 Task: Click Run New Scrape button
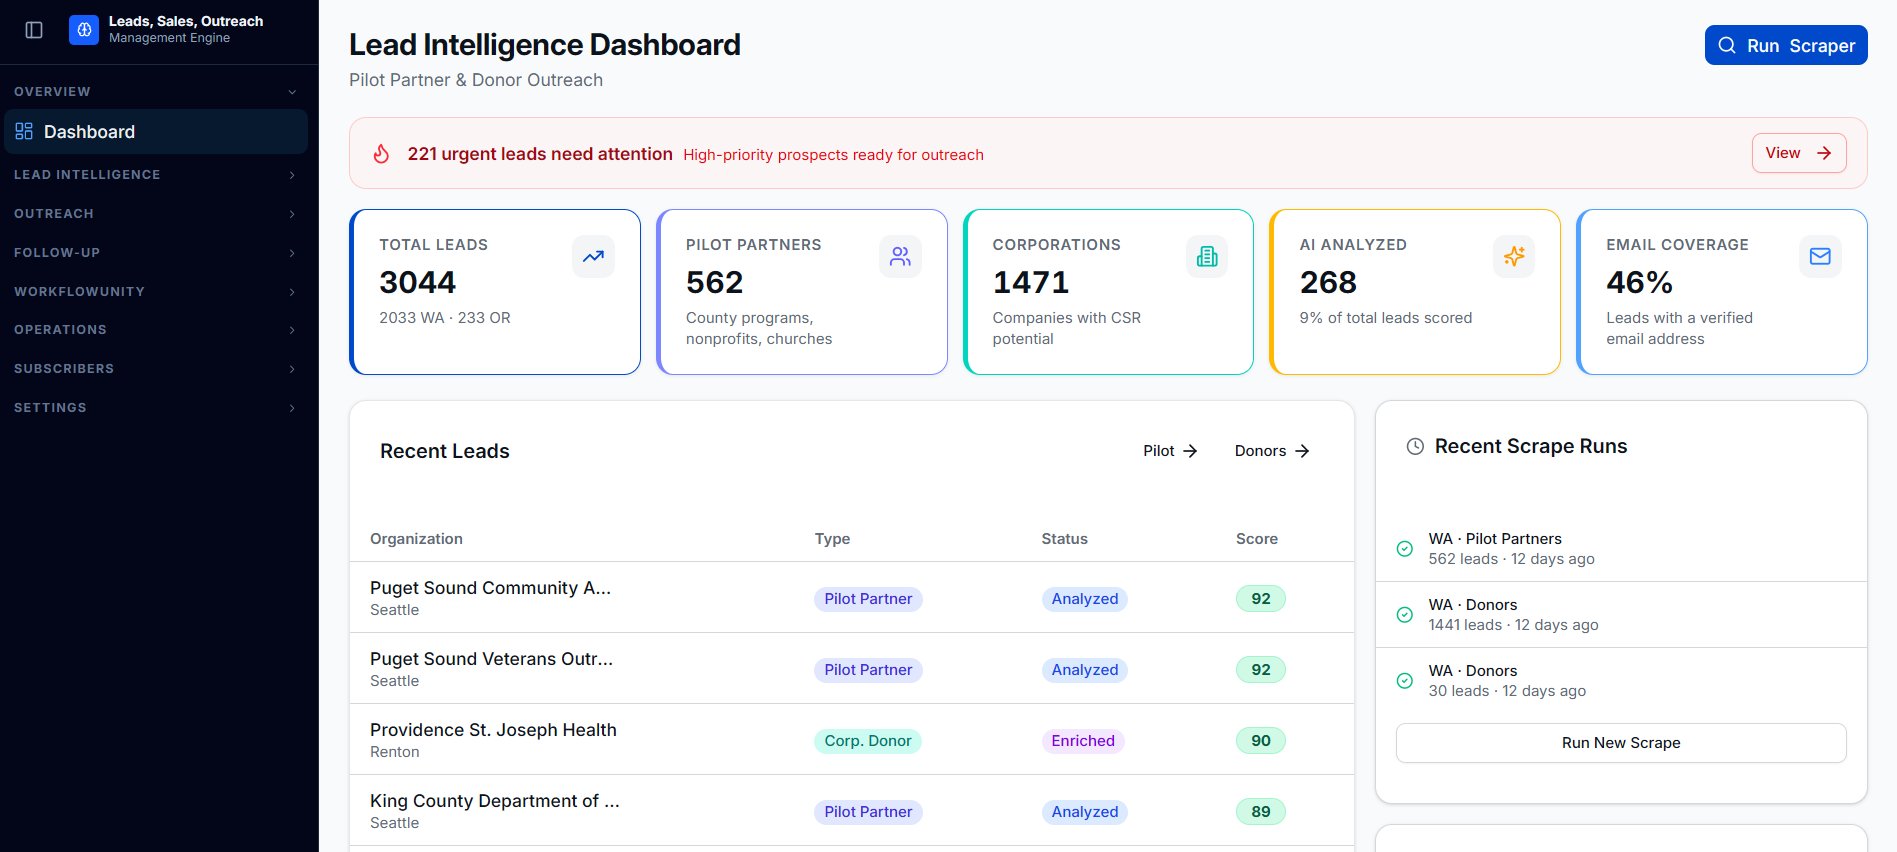pyautogui.click(x=1621, y=743)
